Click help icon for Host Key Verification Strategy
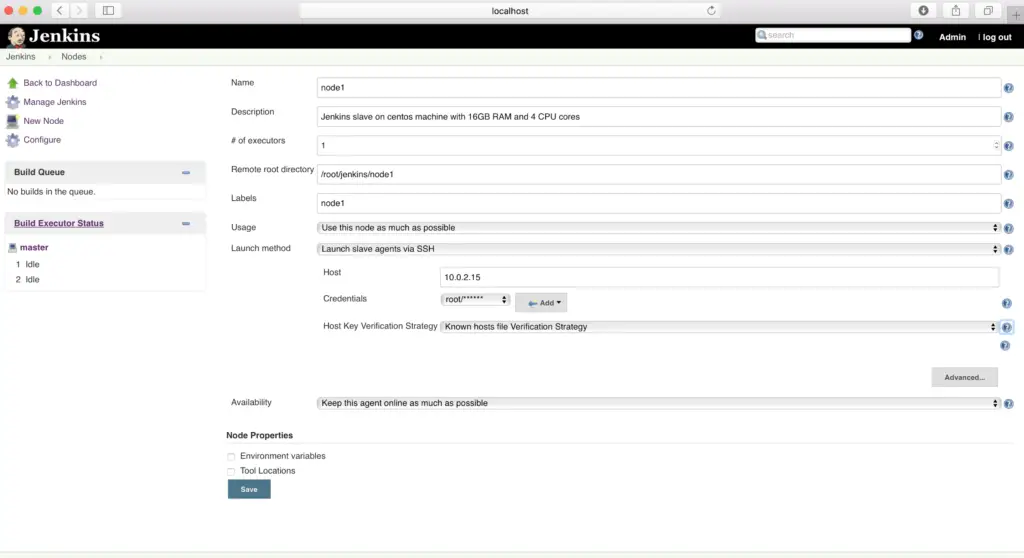1024x558 pixels. click(x=1006, y=327)
